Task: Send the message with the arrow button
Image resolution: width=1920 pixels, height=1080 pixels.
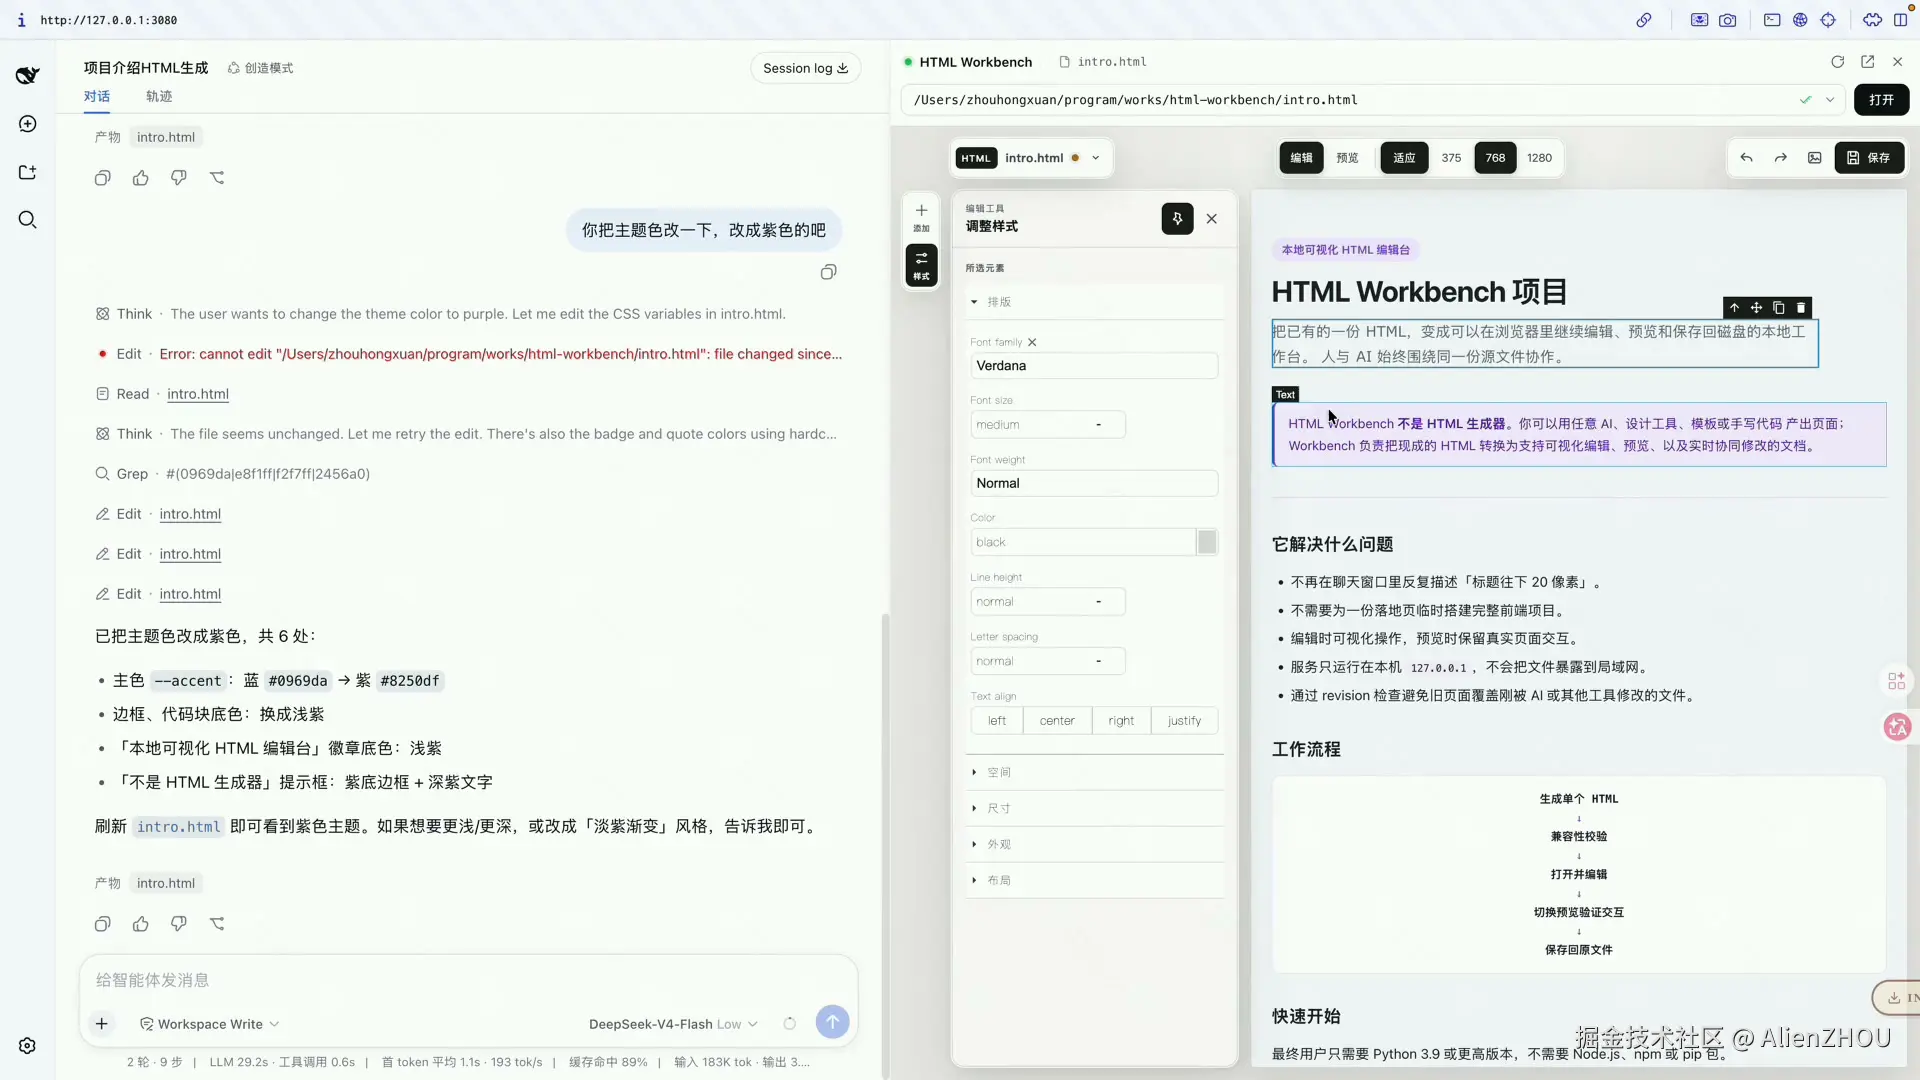Action: 832,1021
